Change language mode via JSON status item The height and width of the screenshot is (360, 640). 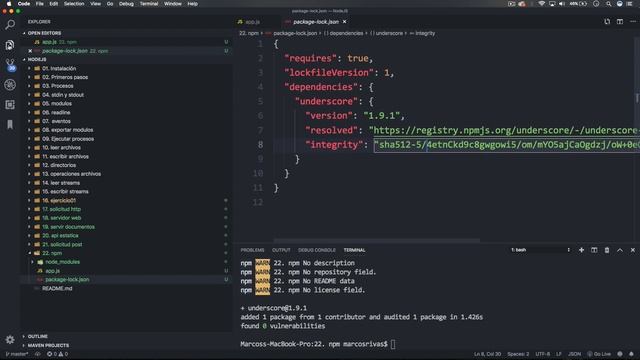pos(574,354)
